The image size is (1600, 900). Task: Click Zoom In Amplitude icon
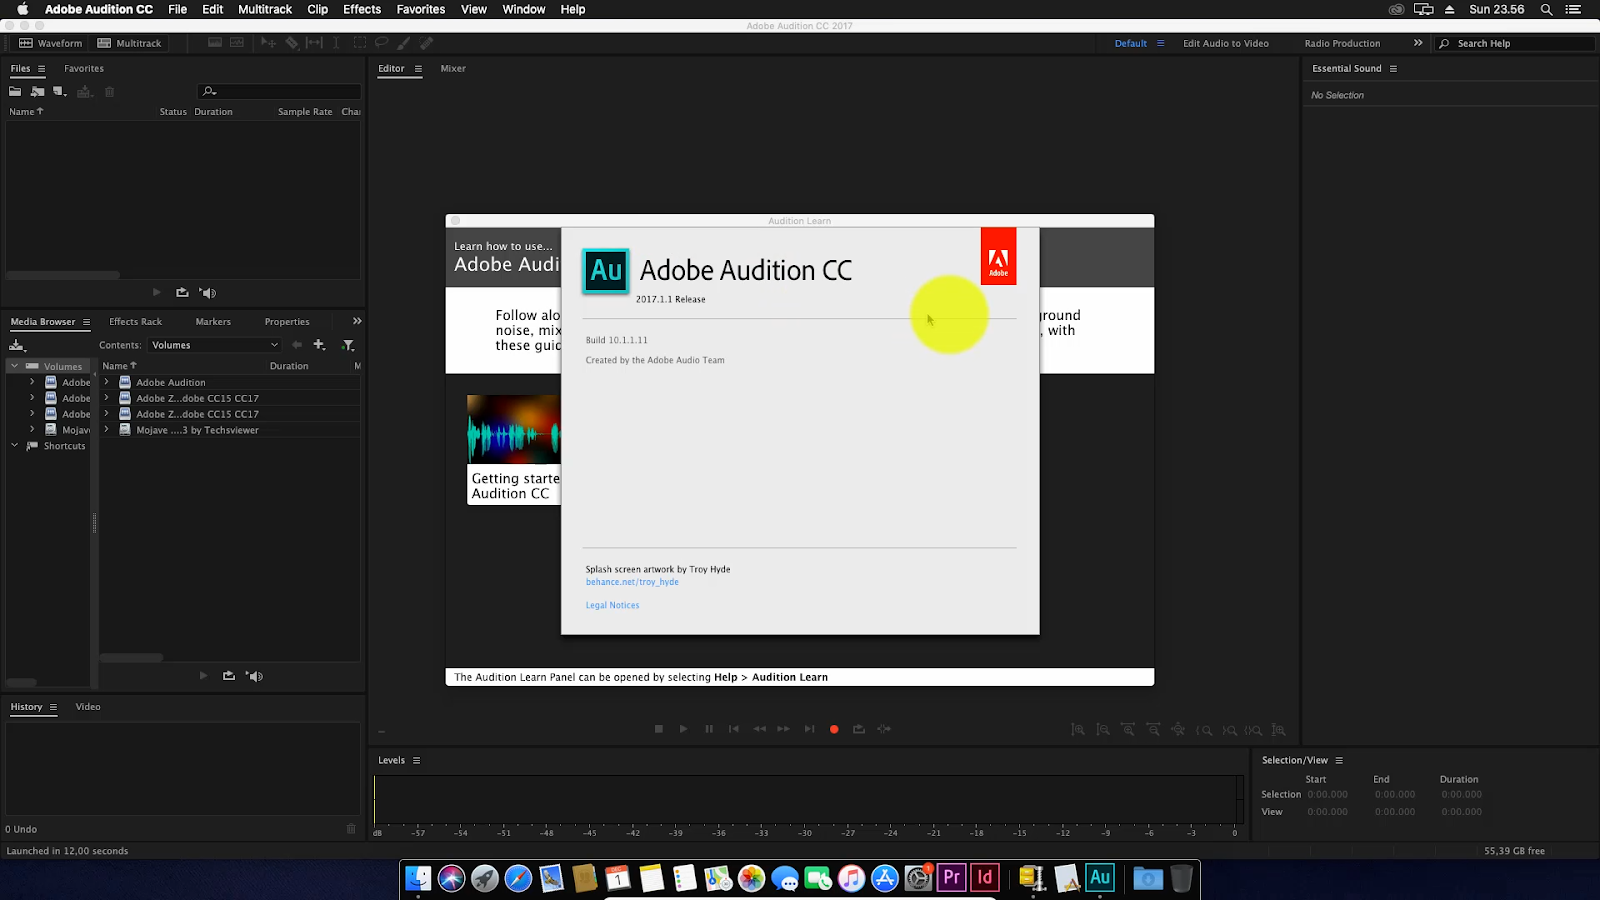(1078, 730)
